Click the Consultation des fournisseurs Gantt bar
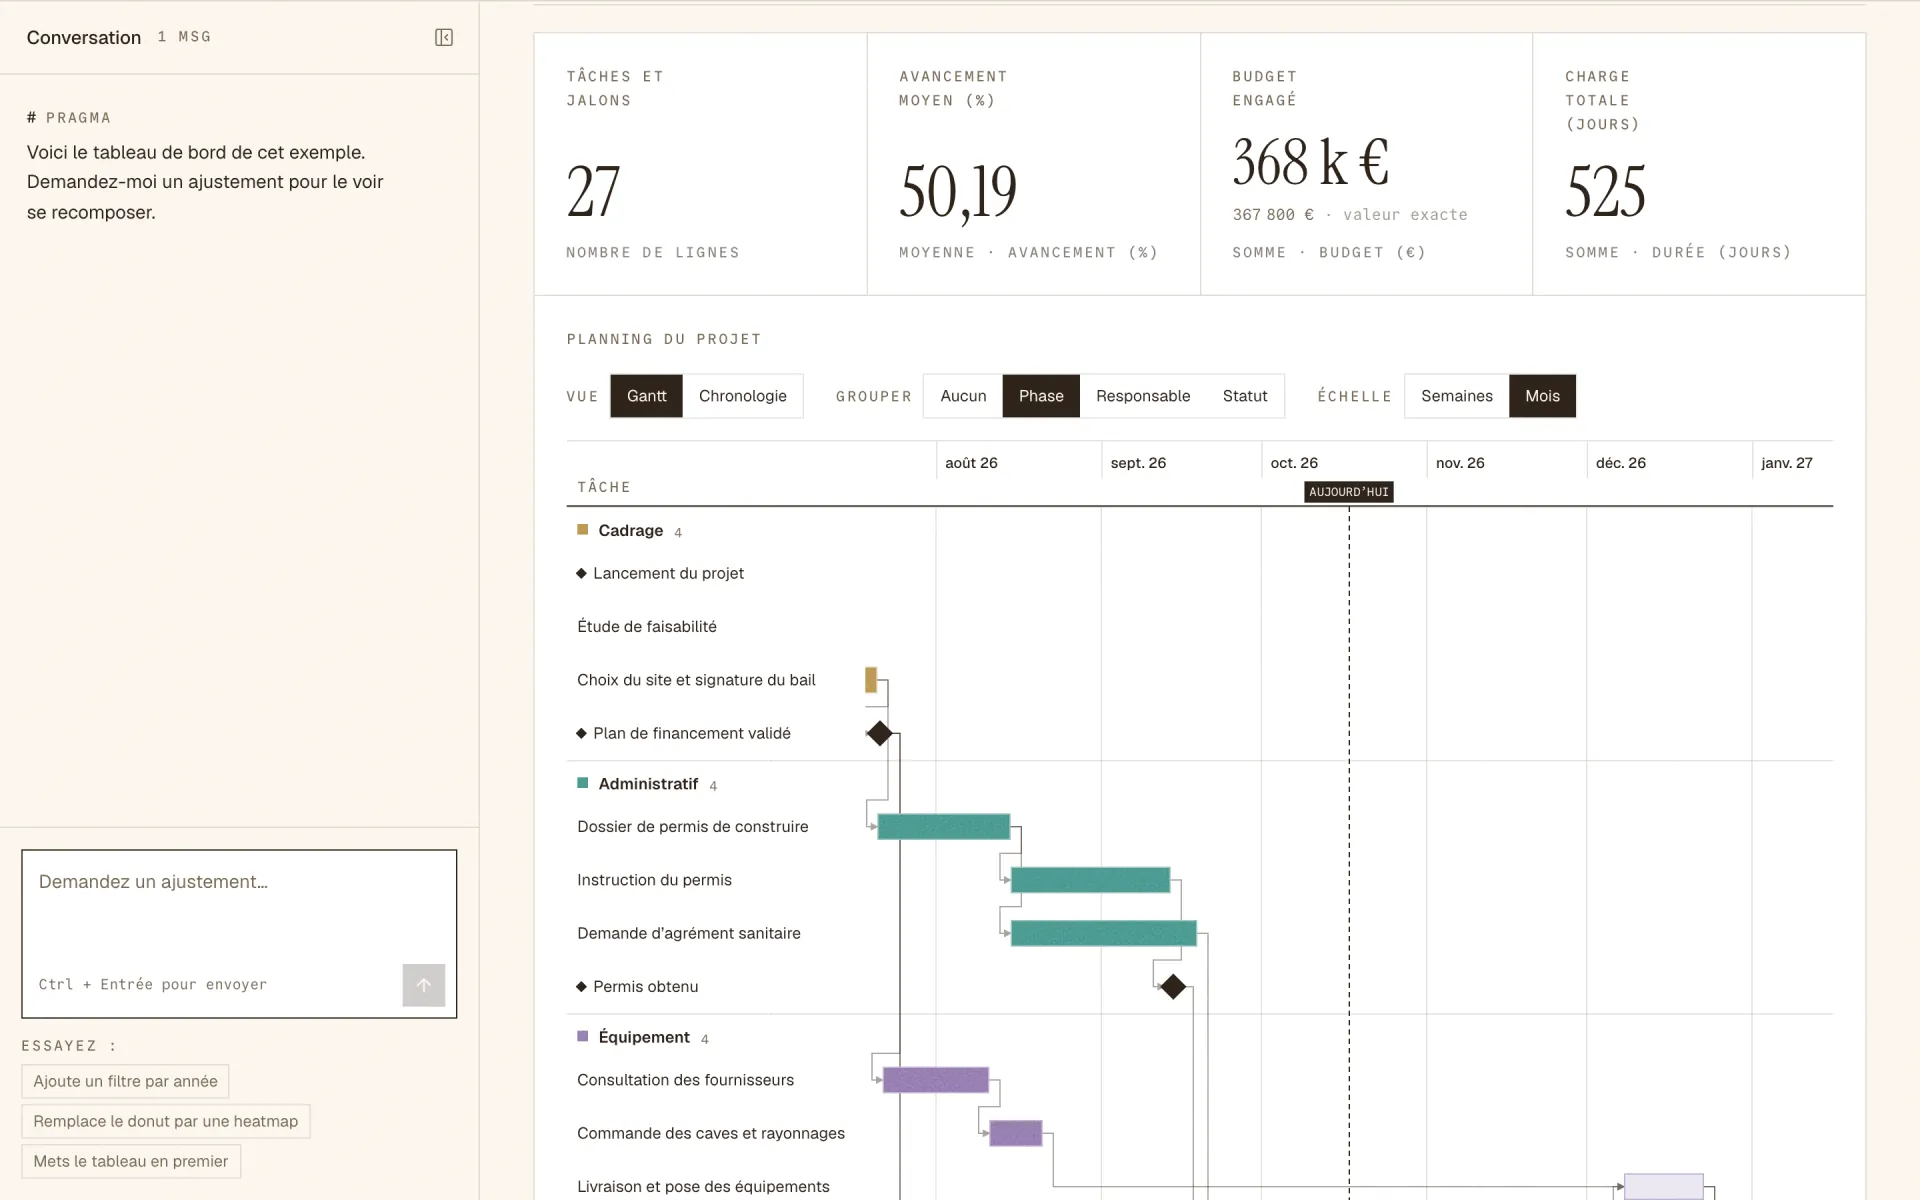Viewport: 1920px width, 1200px height. point(935,1080)
